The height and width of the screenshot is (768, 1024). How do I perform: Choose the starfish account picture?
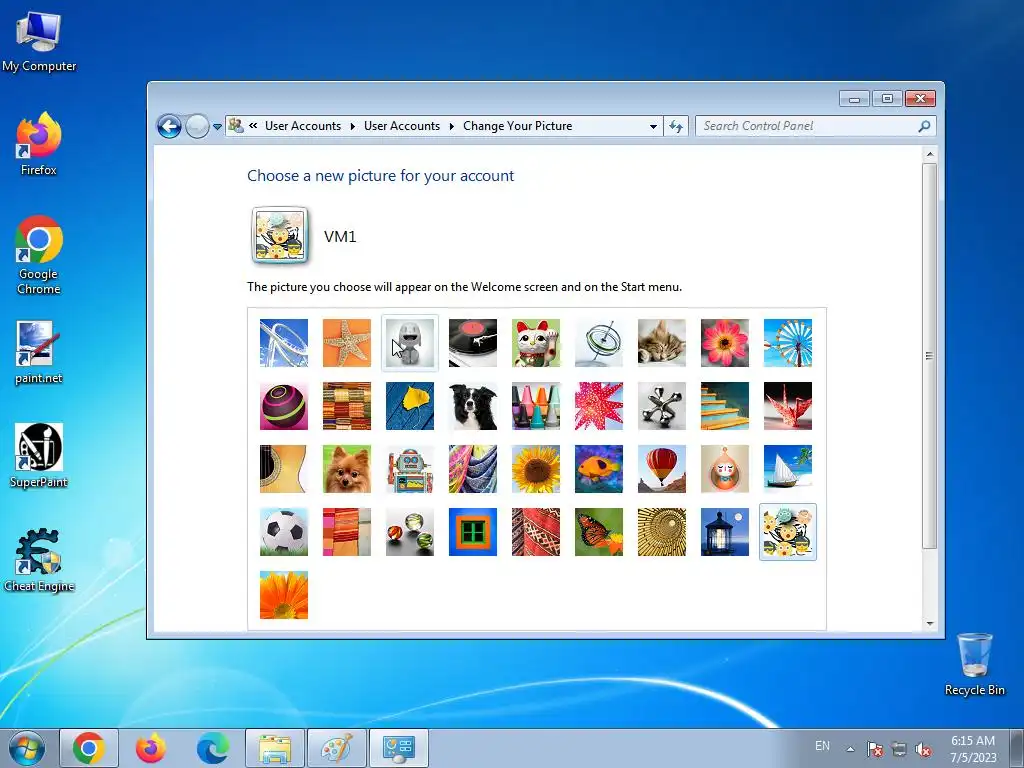(x=347, y=343)
